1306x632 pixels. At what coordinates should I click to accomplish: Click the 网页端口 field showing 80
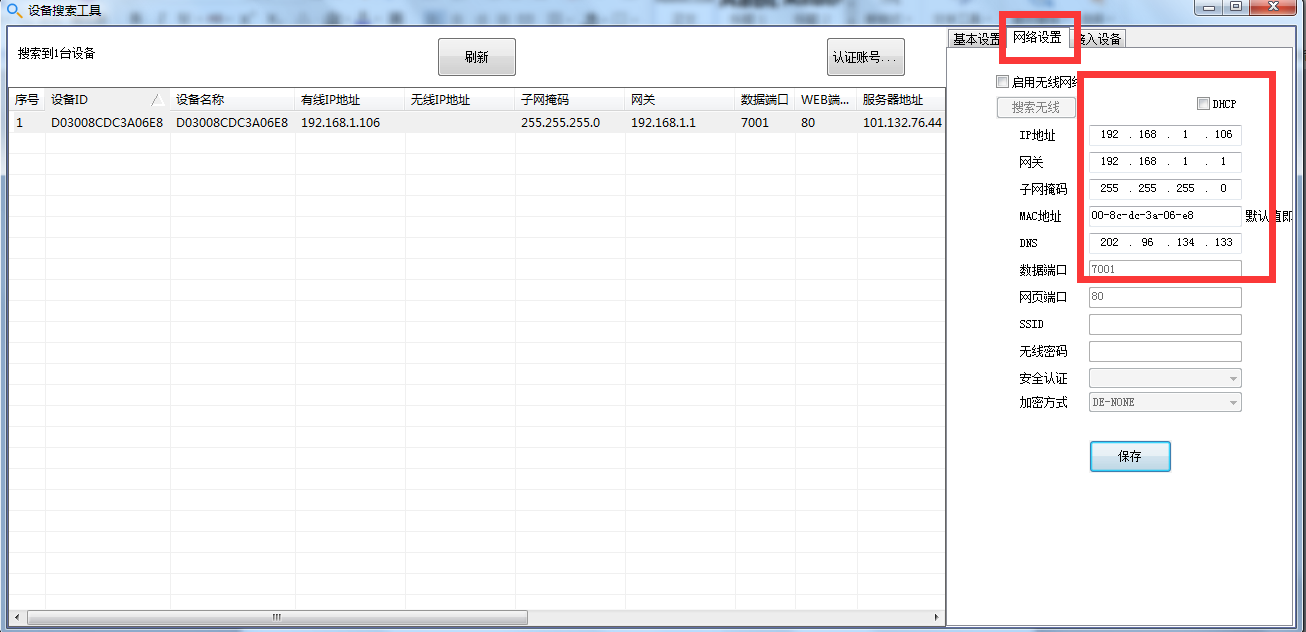[x=1165, y=297]
